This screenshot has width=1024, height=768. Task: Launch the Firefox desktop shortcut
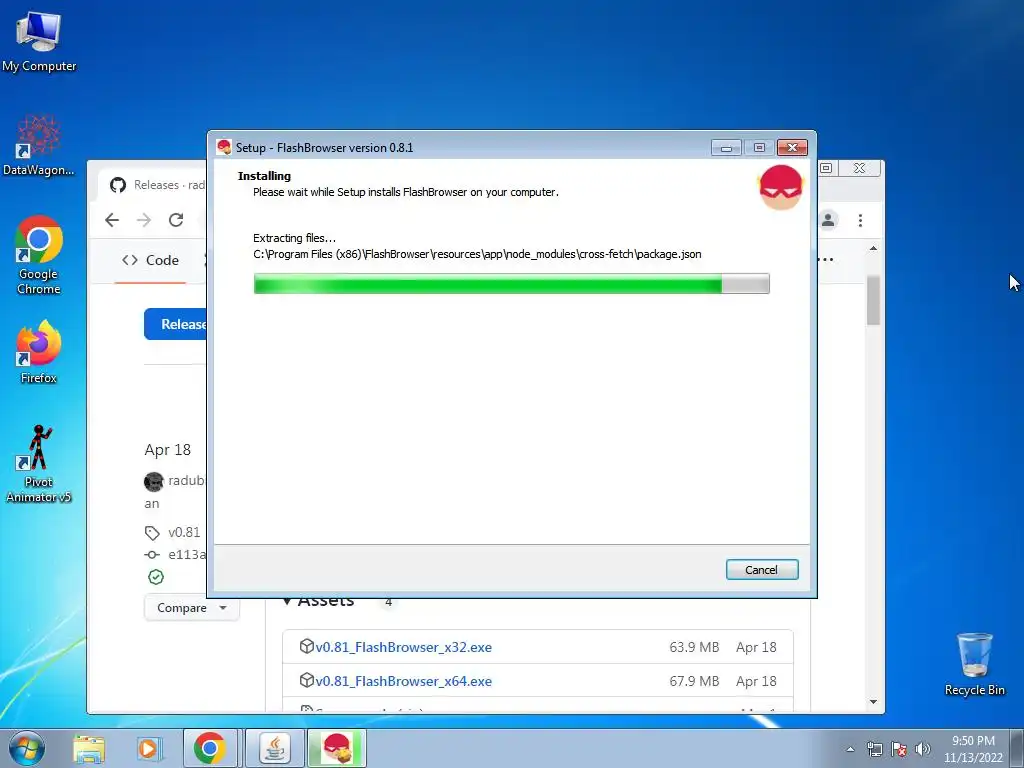click(39, 352)
